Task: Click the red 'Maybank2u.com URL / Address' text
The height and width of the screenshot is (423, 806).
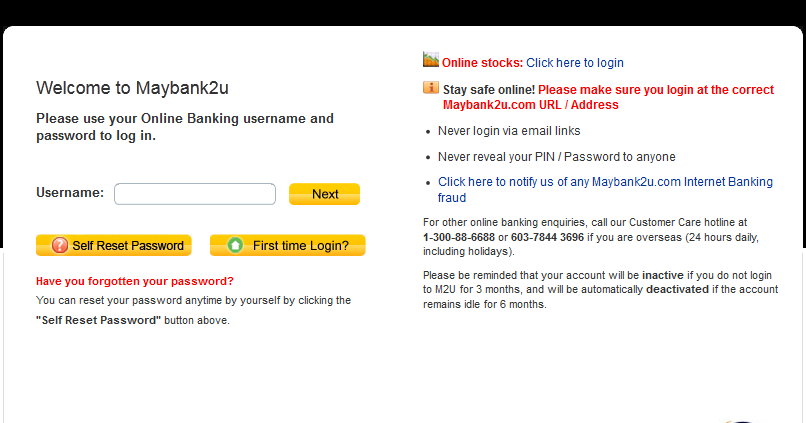Action: (531, 105)
